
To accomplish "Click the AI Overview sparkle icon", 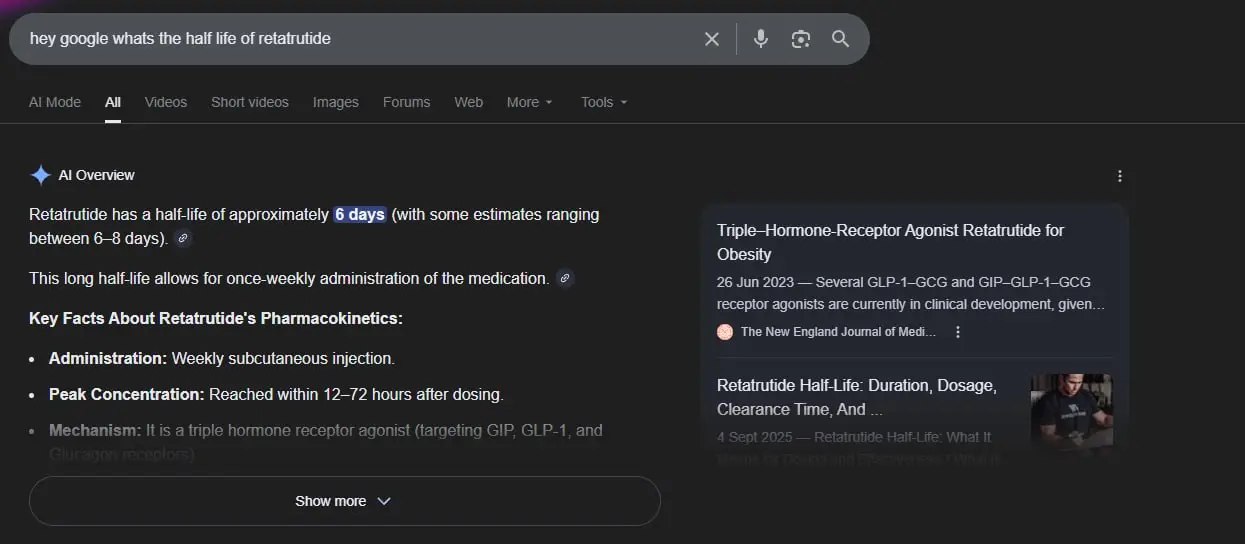I will click(x=40, y=175).
